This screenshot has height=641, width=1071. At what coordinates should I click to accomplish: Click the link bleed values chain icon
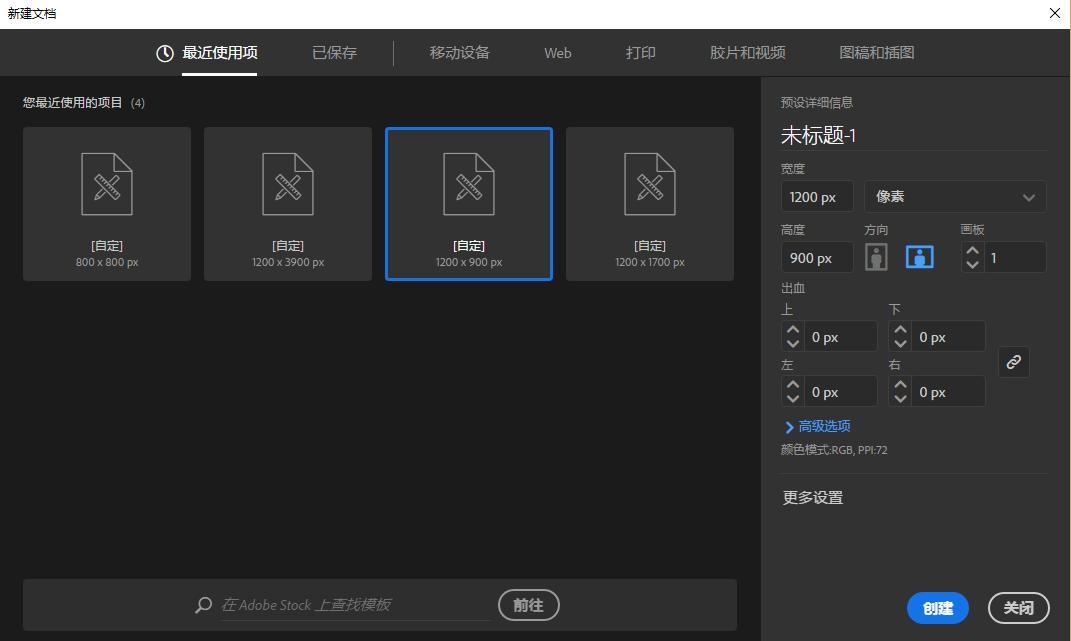[1013, 362]
